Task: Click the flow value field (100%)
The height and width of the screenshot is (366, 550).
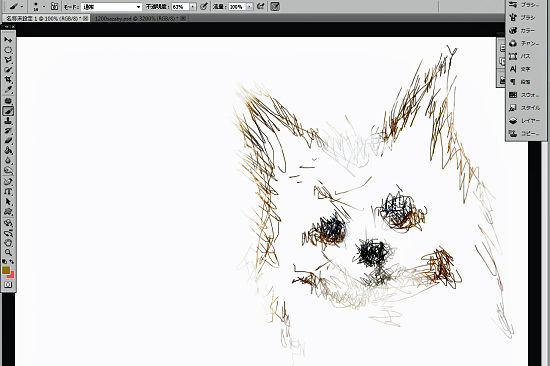Action: [x=237, y=7]
